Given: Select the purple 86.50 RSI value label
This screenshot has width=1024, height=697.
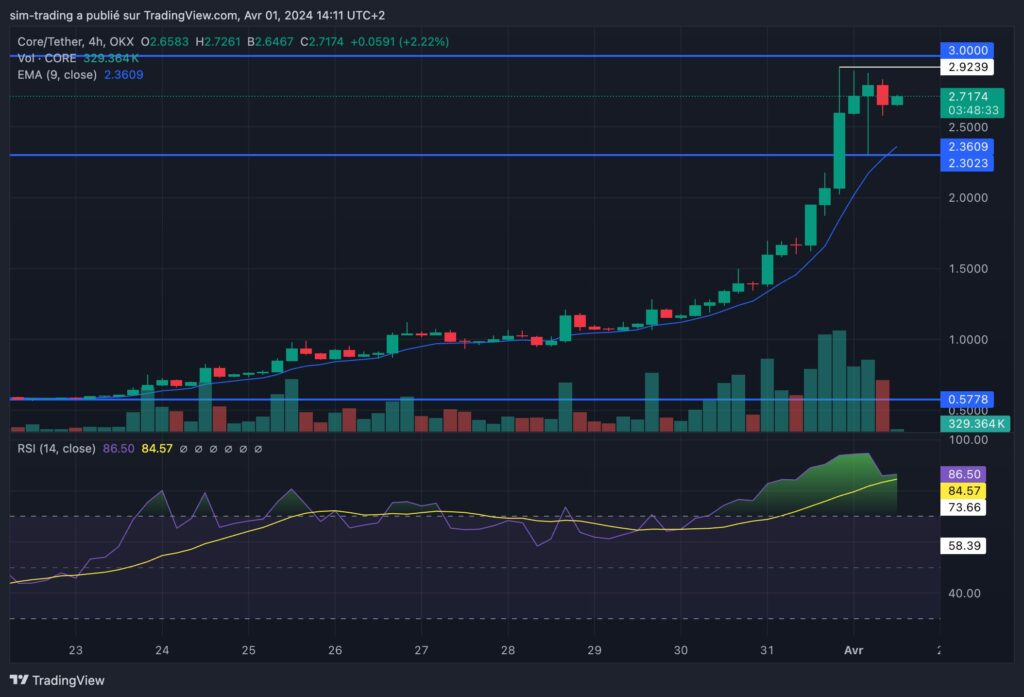Looking at the screenshot, I should pyautogui.click(x=963, y=474).
